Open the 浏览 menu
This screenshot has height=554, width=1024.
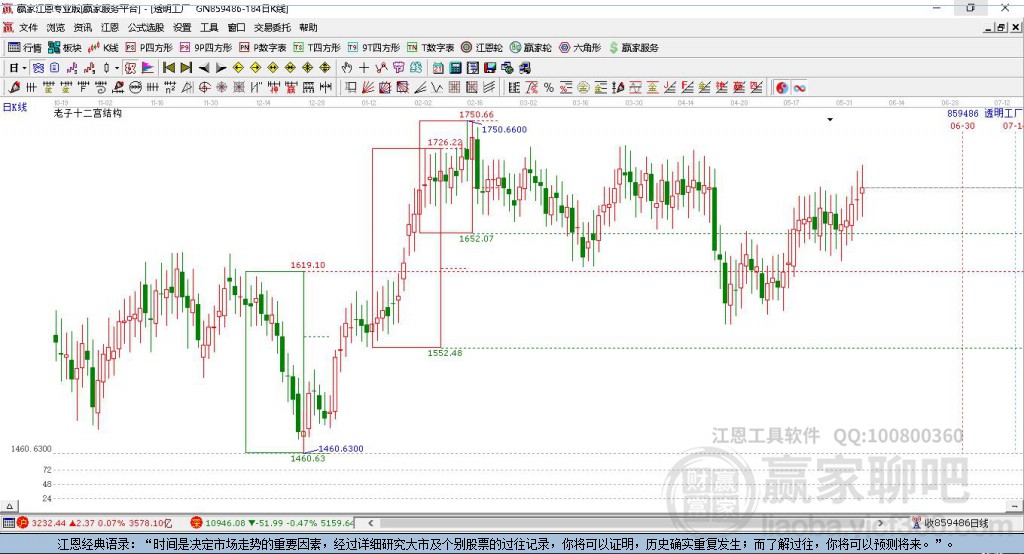pos(56,27)
